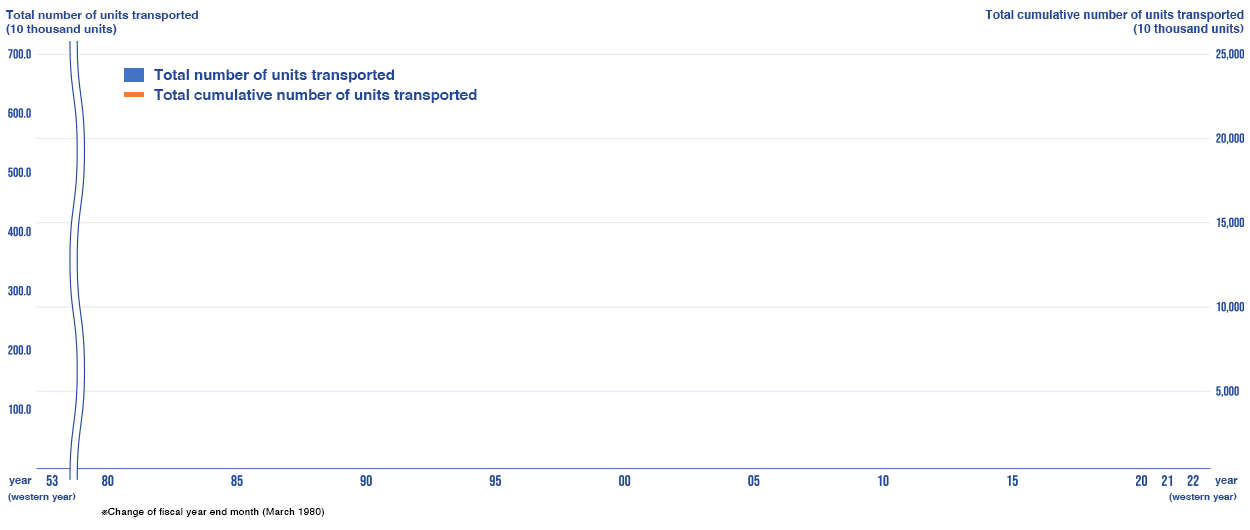
Task: Click the 15 year tick label
Action: click(x=1012, y=481)
